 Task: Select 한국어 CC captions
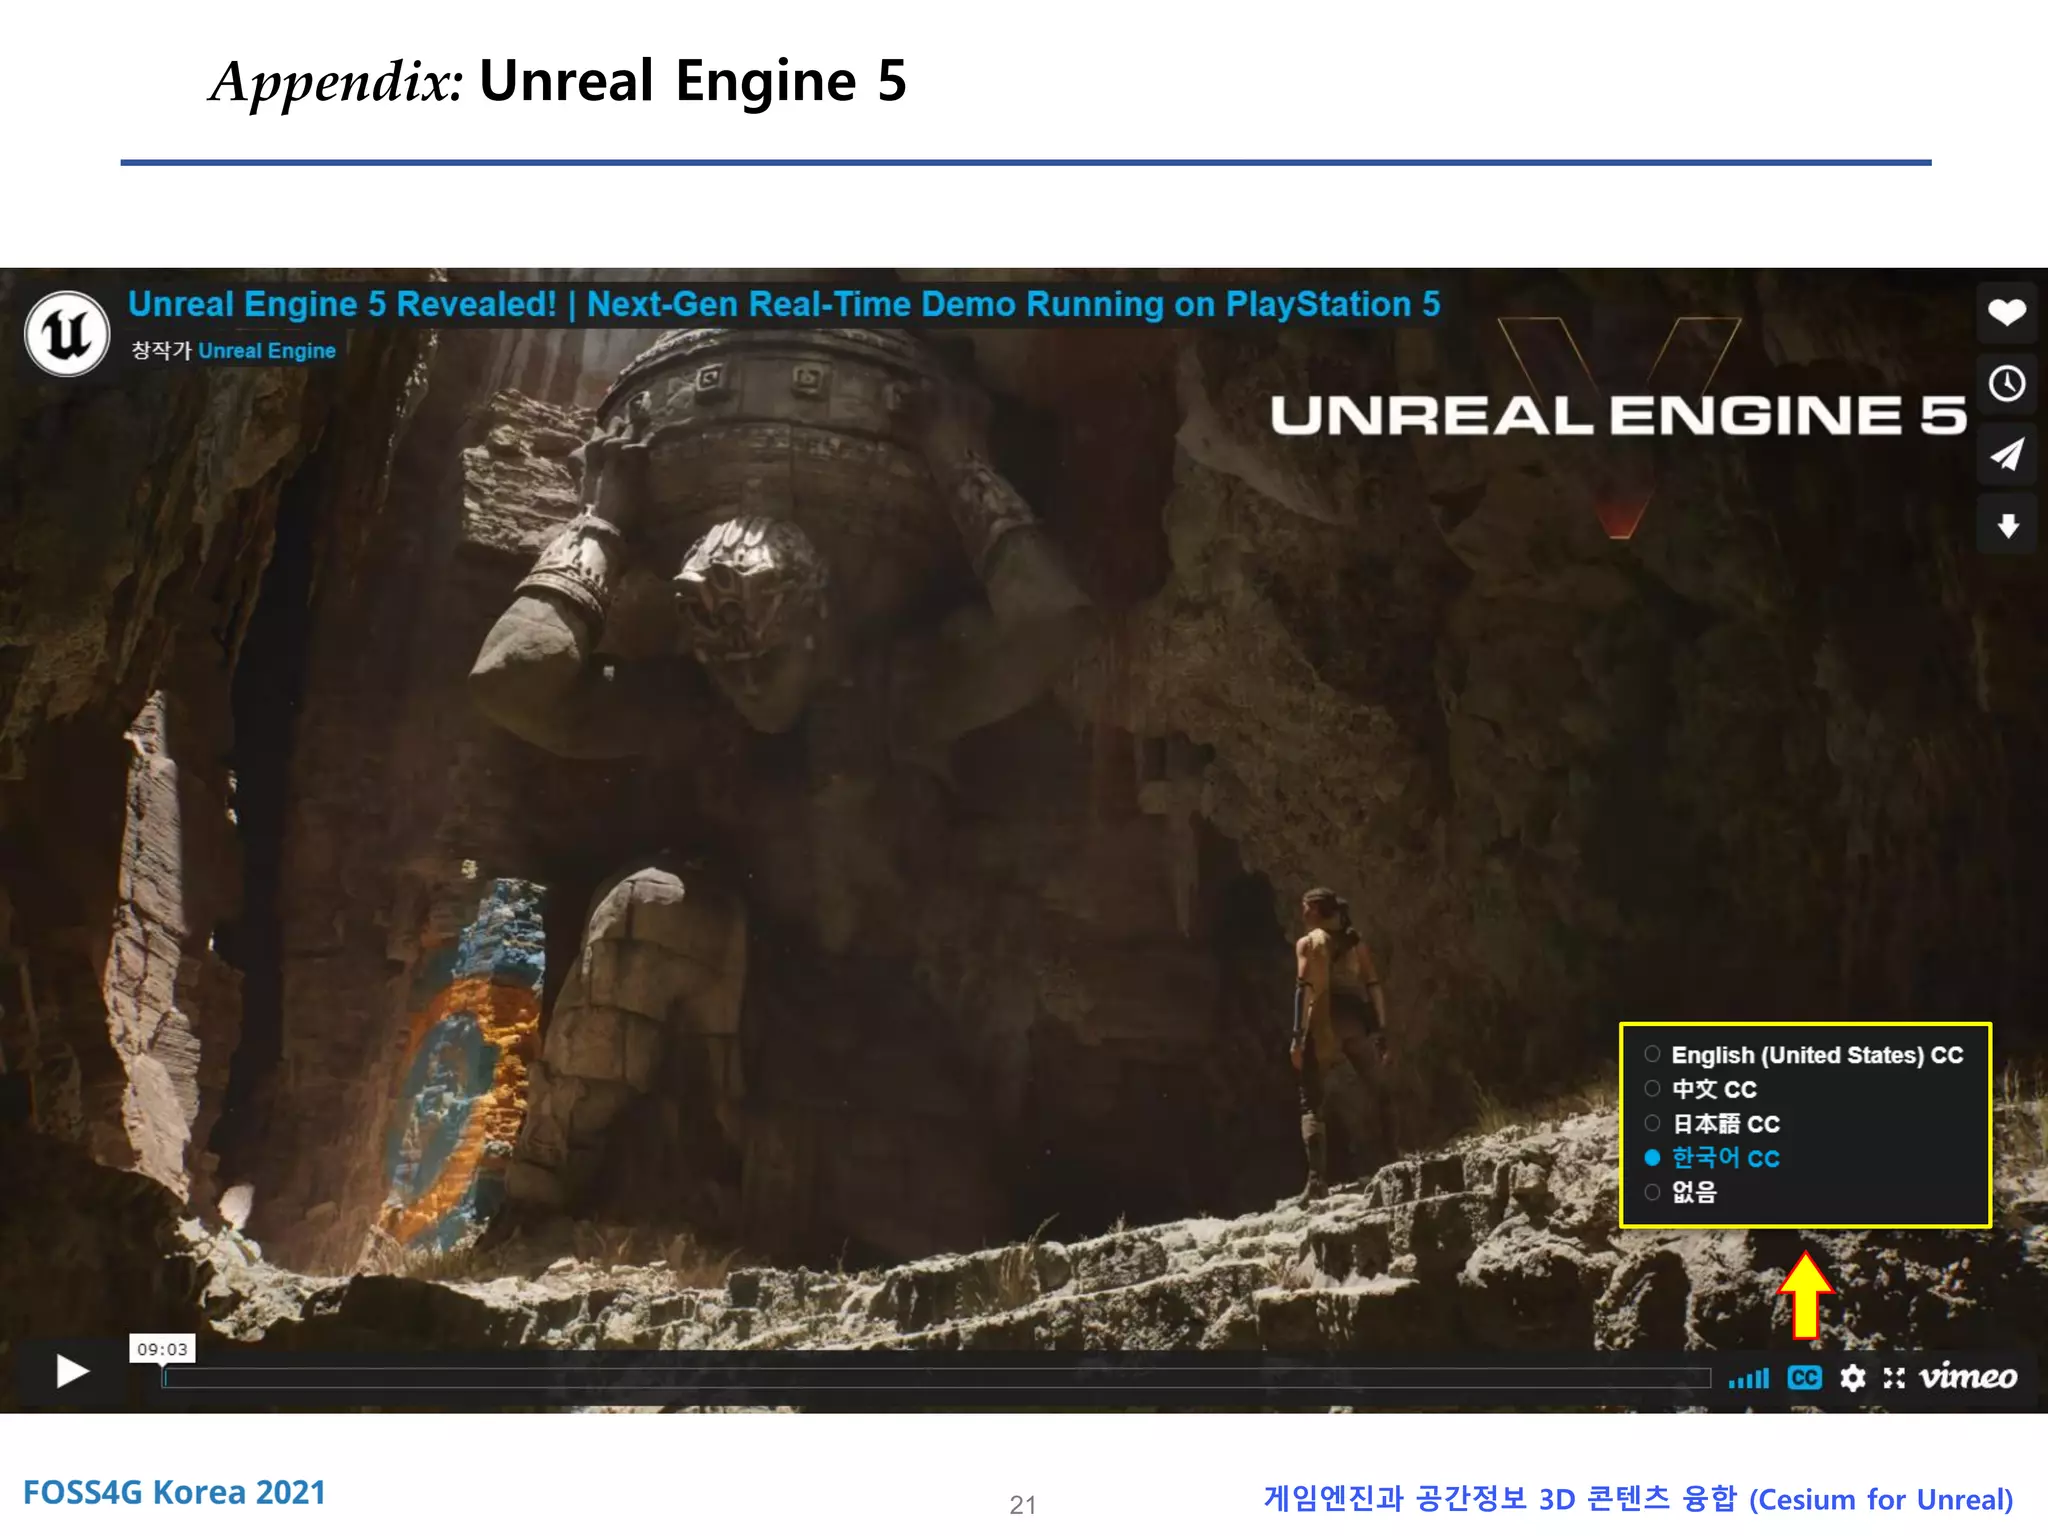[1712, 1158]
